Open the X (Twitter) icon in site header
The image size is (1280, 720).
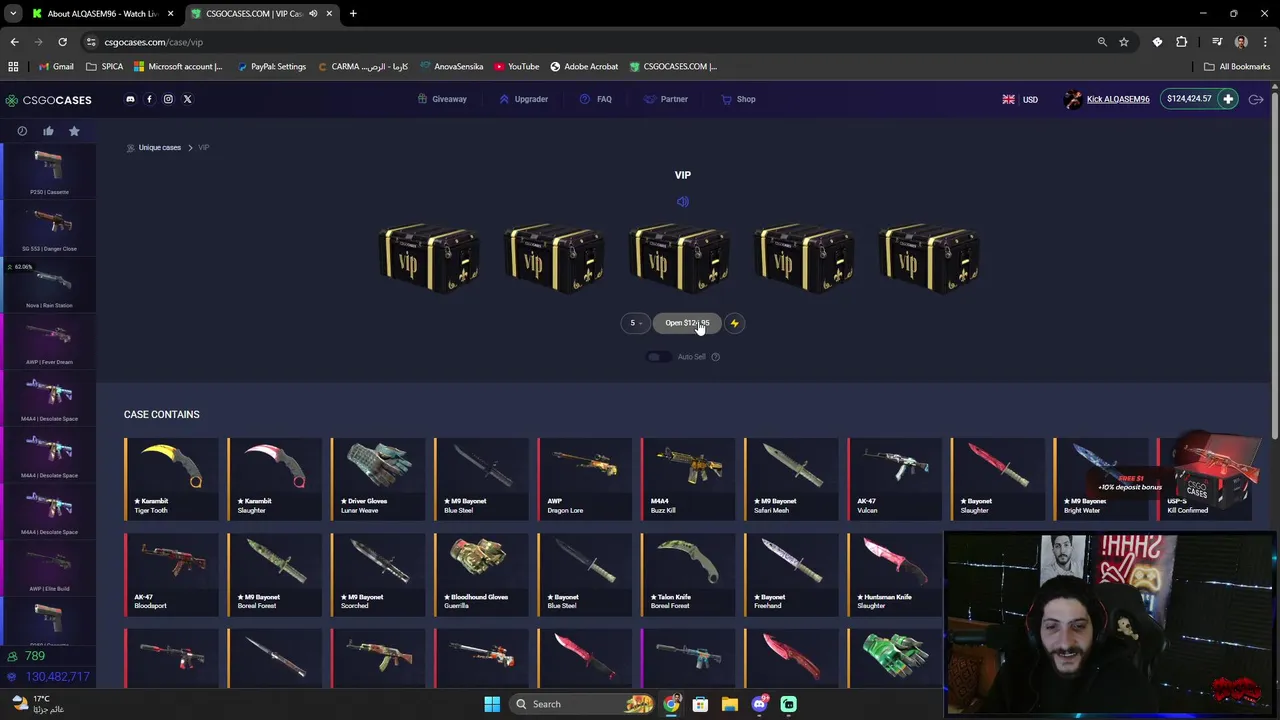click(x=187, y=99)
